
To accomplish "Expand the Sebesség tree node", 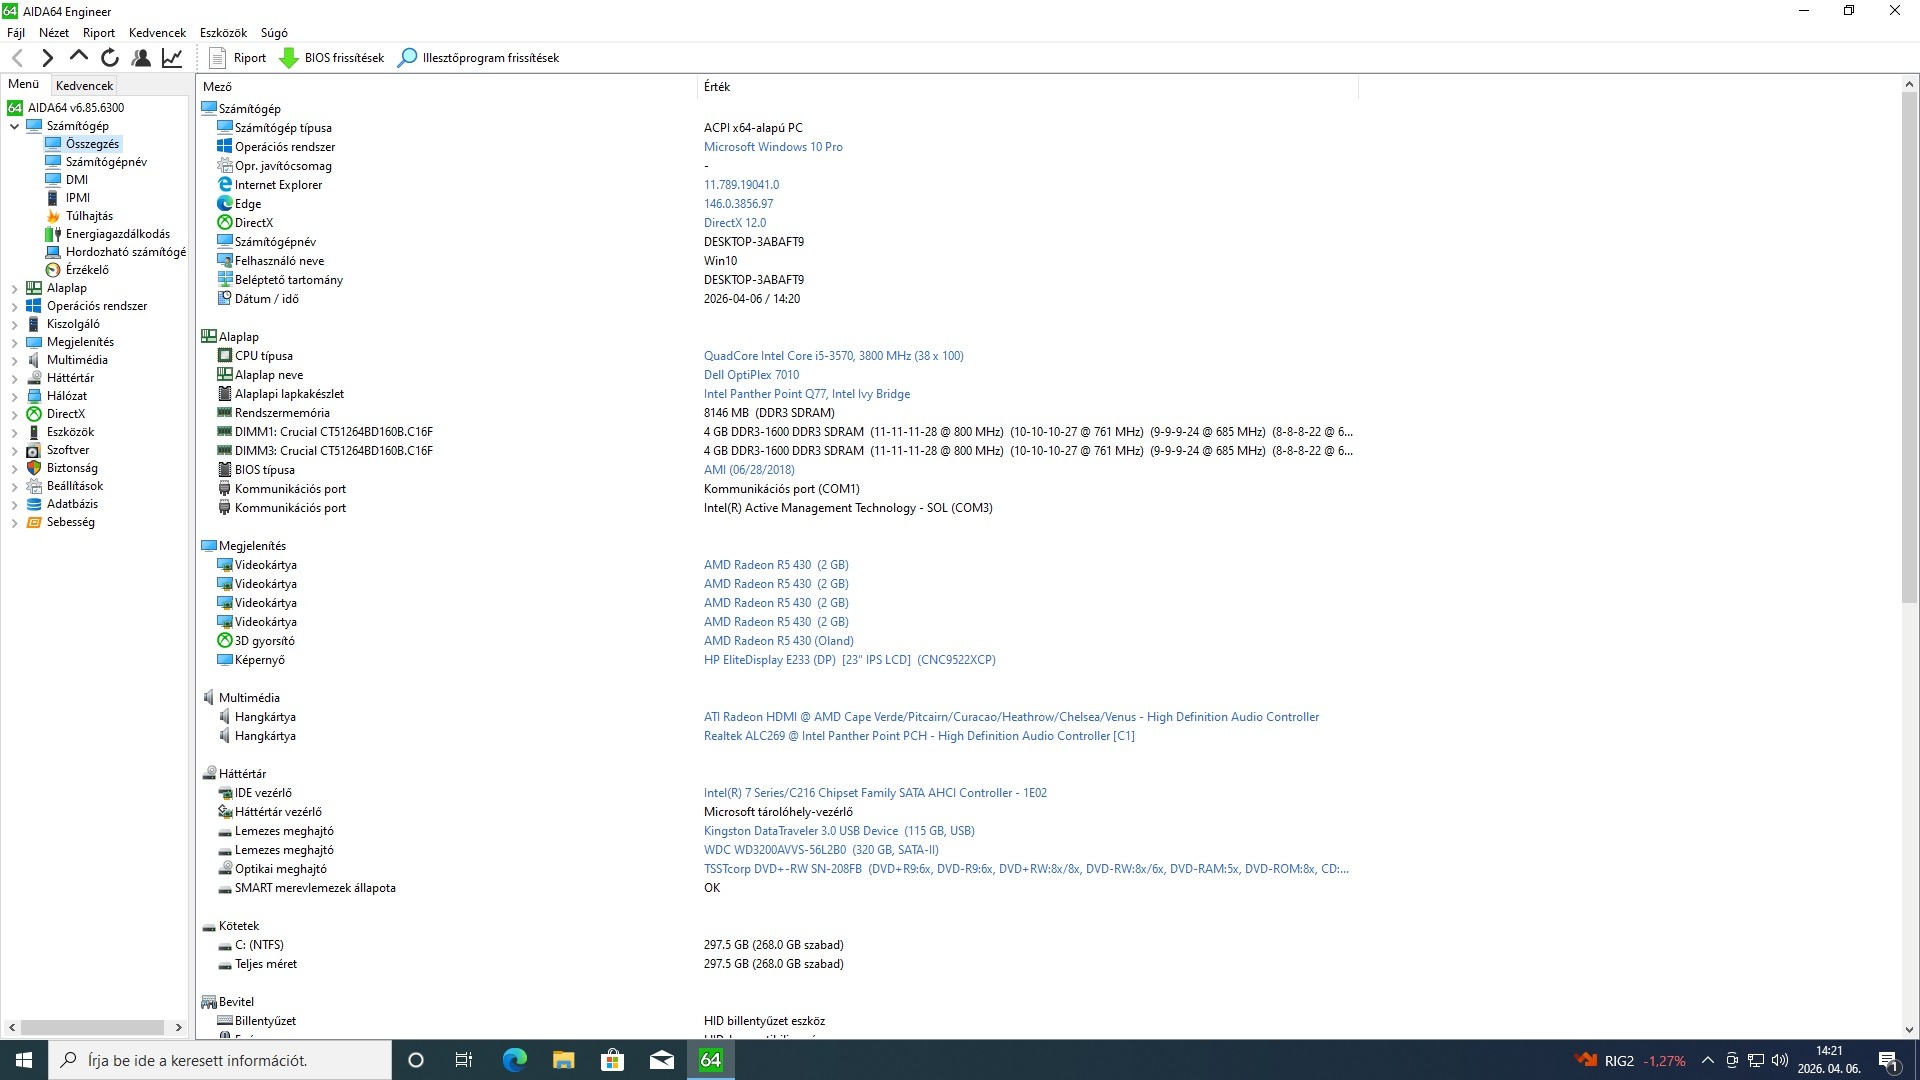I will click(x=14, y=522).
